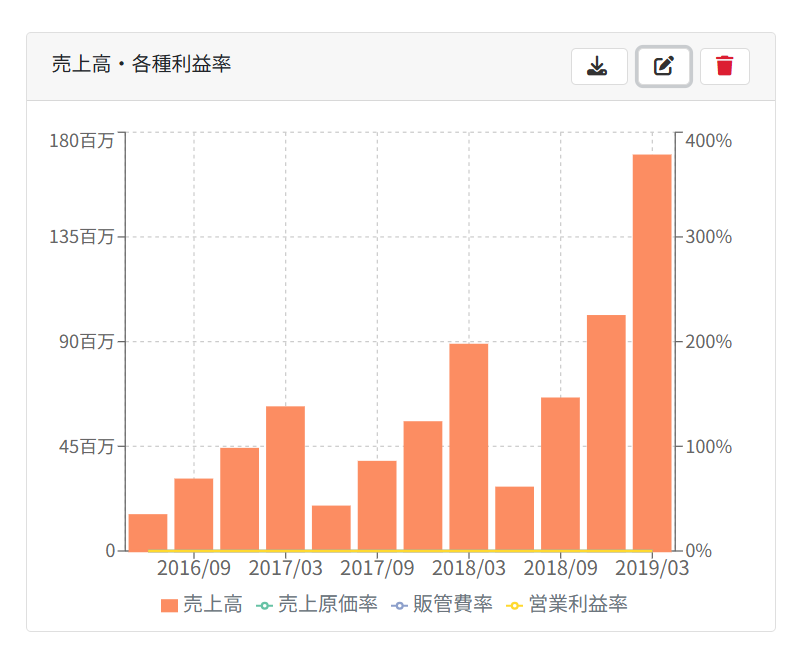Click the 売上高・各種利益率 chart title
Image resolution: width=797 pixels, height=661 pixels.
tap(141, 64)
